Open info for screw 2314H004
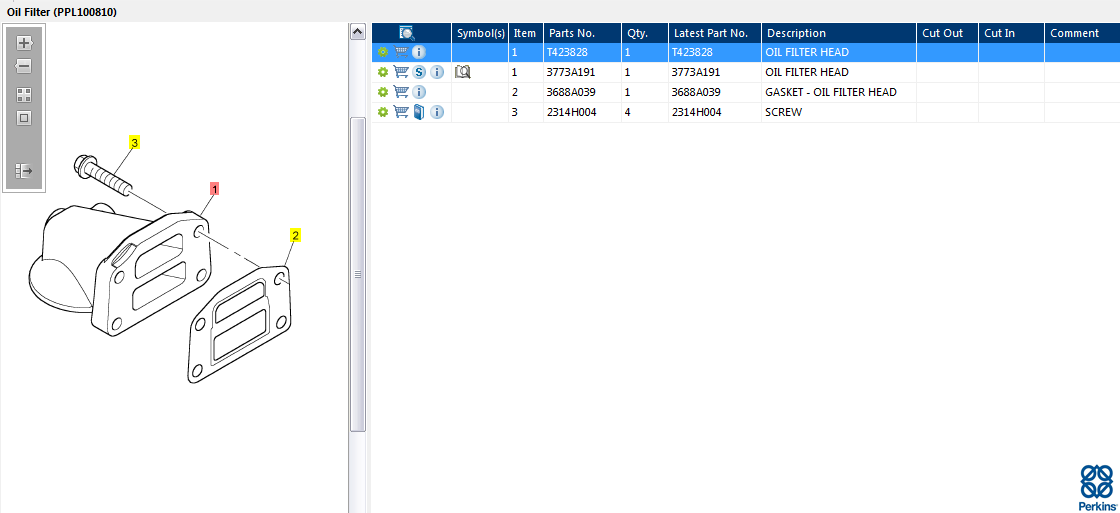Image resolution: width=1120 pixels, height=513 pixels. (x=437, y=112)
